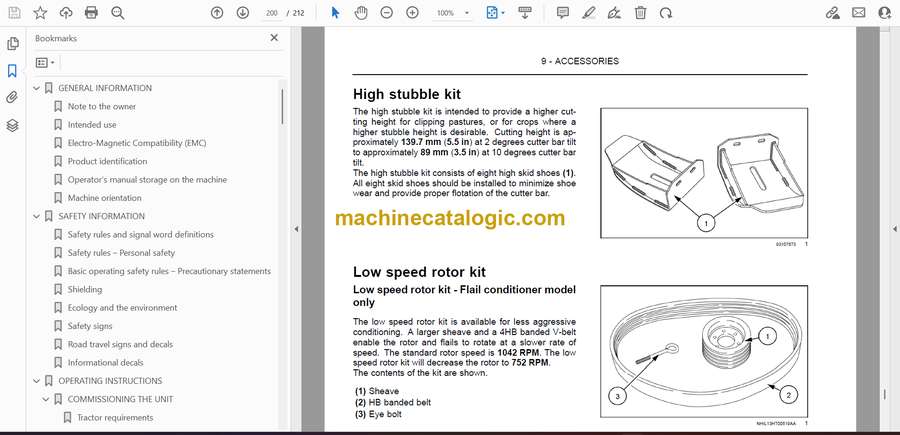Select the Informational decals bookmark

point(106,363)
